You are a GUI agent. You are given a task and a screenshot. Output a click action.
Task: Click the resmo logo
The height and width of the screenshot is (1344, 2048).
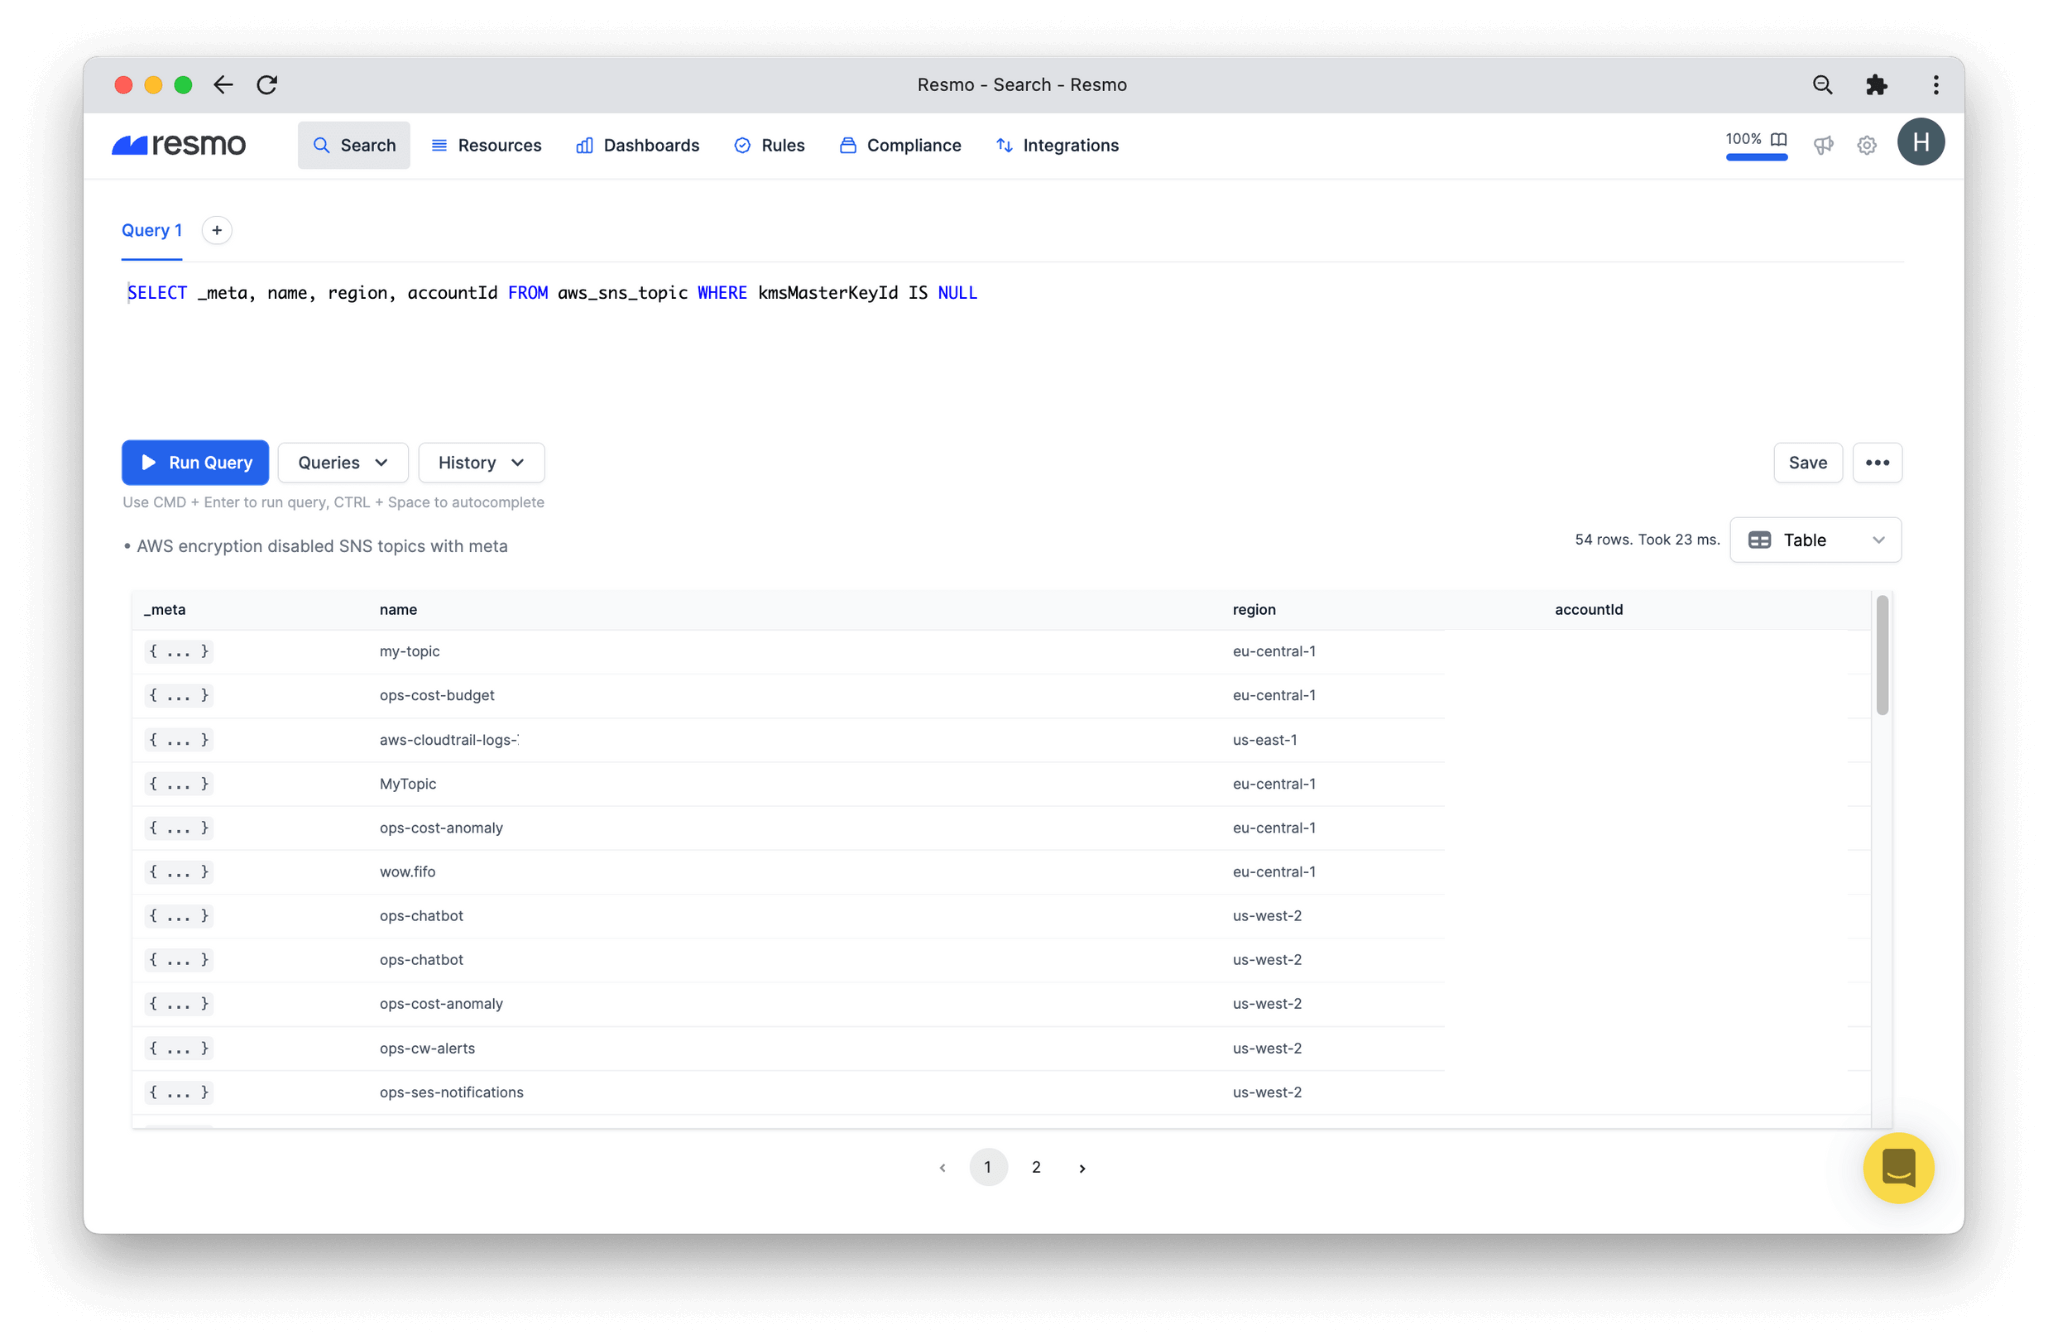point(179,145)
